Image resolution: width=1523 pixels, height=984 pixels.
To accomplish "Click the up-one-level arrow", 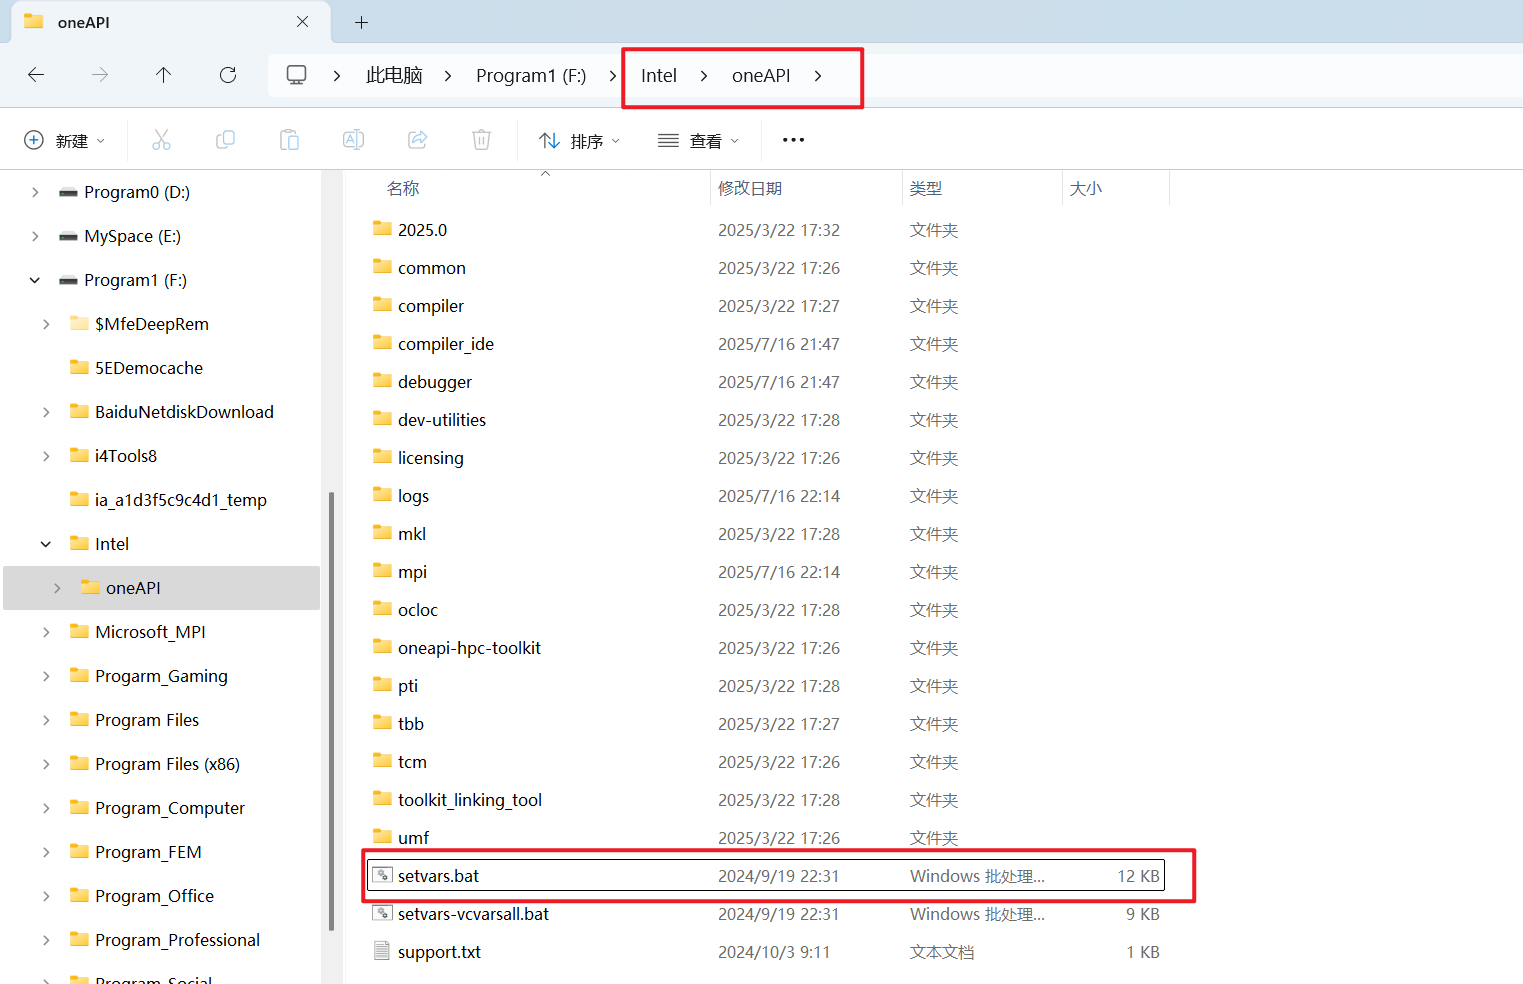I will [163, 74].
